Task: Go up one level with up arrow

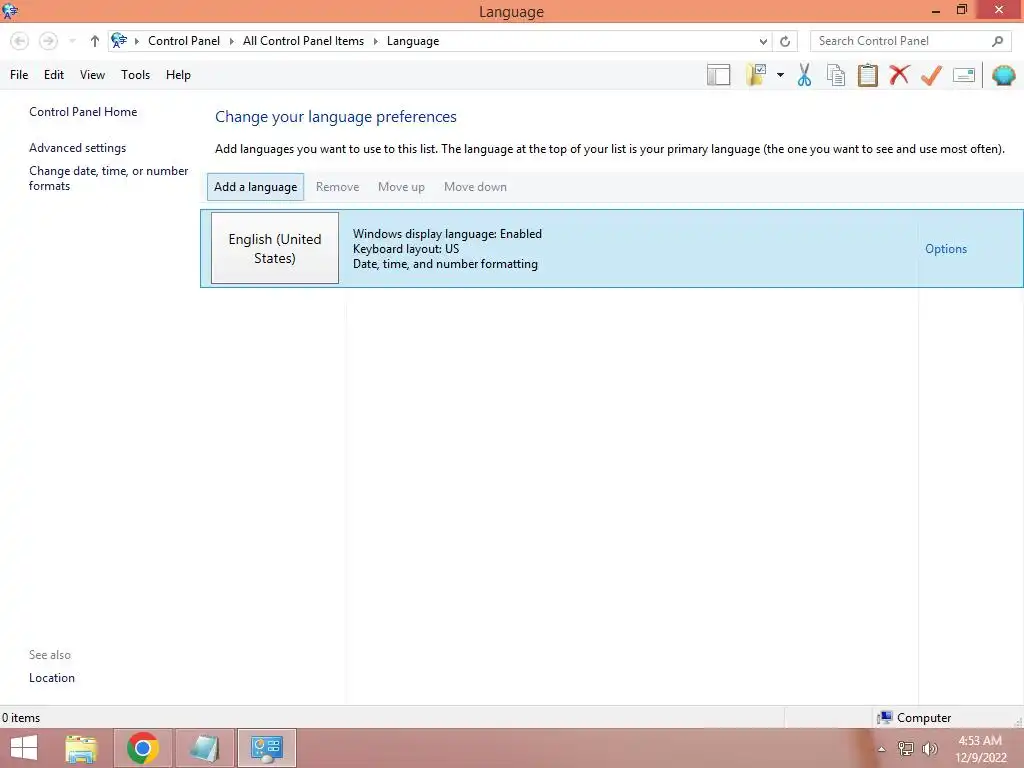Action: 95,41
